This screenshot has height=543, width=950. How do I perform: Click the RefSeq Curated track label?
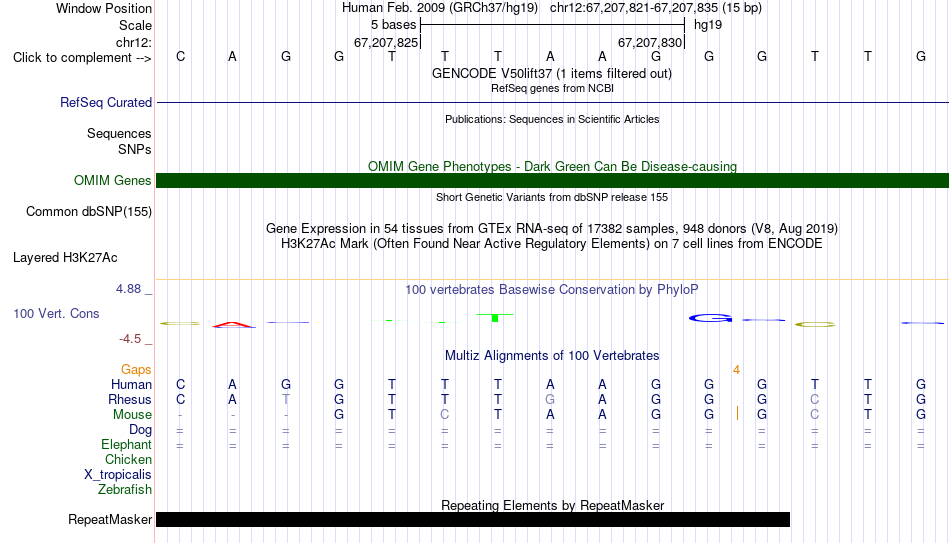click(105, 102)
